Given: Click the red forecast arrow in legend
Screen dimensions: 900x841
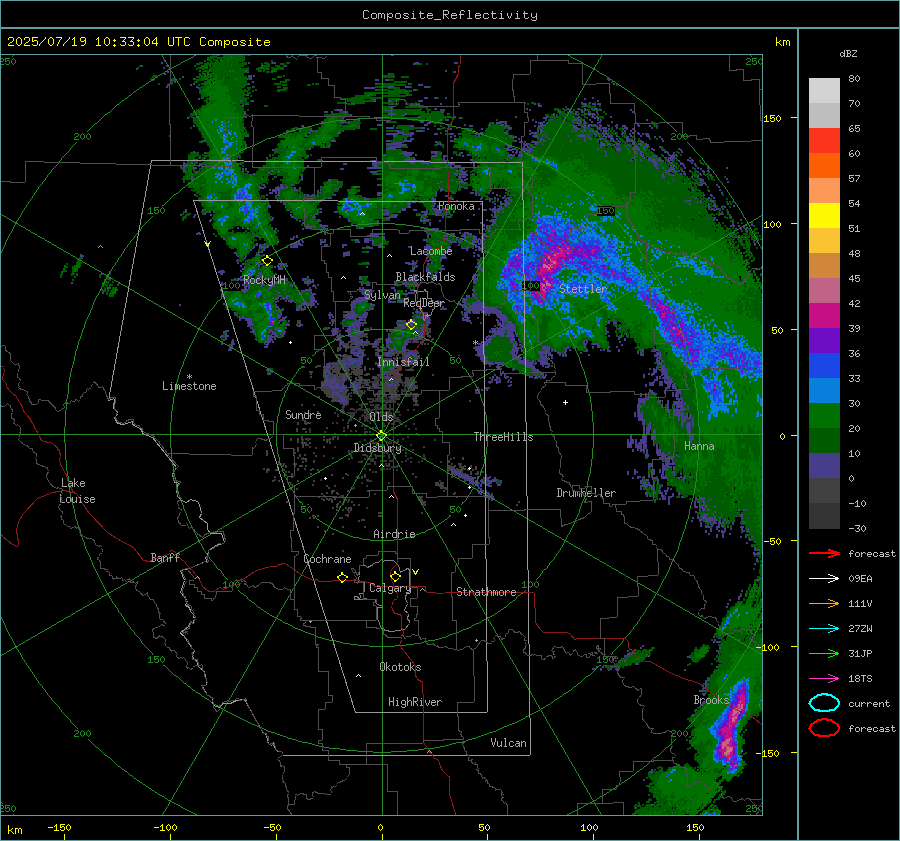Looking at the screenshot, I should 824,553.
